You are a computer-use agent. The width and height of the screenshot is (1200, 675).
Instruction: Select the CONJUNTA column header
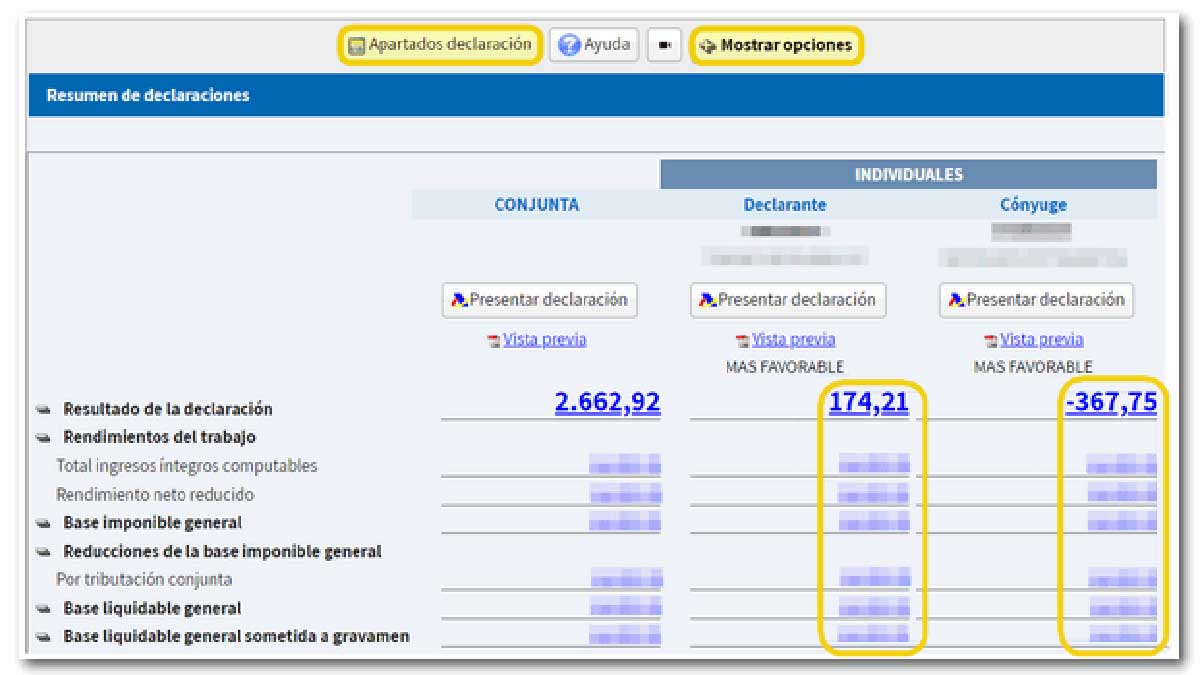pos(540,204)
